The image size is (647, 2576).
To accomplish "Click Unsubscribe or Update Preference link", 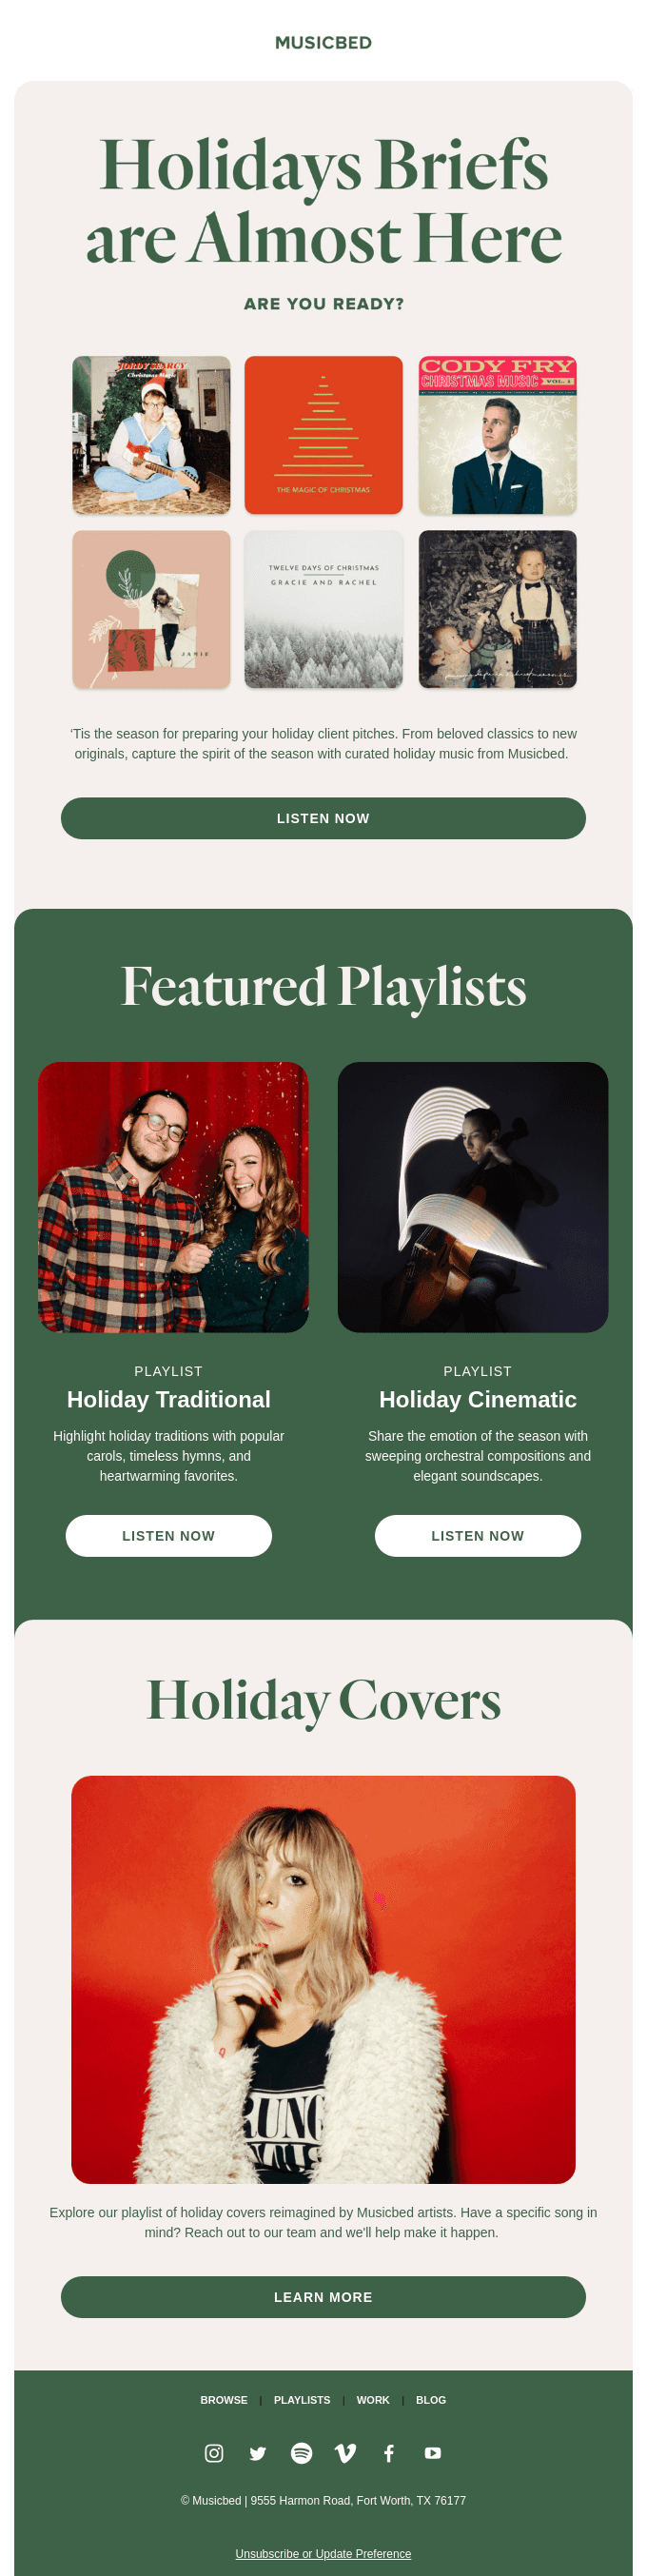I will click(323, 2553).
